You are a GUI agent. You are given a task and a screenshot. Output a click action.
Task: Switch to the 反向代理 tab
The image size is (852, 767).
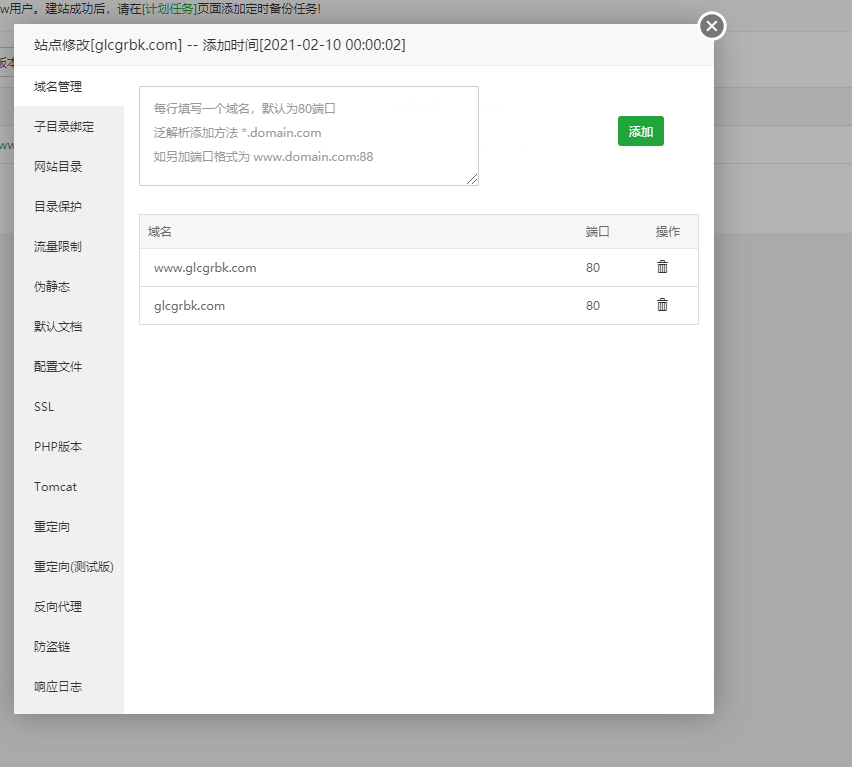pyautogui.click(x=69, y=607)
